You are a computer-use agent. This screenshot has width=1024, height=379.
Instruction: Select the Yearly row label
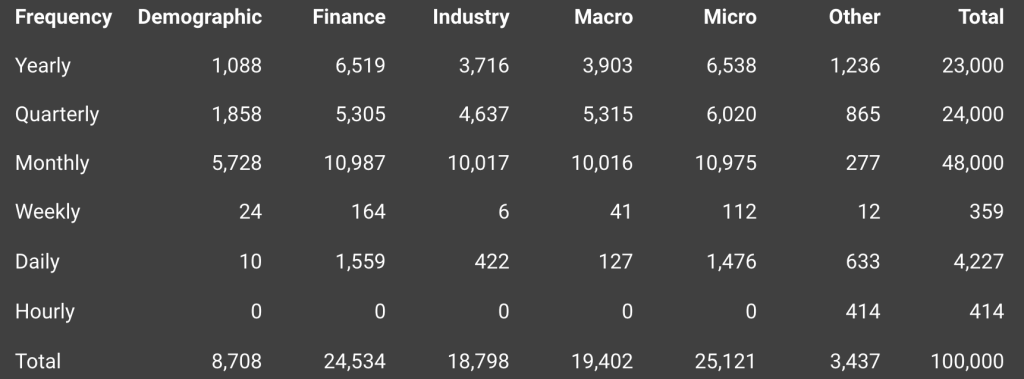click(x=43, y=66)
